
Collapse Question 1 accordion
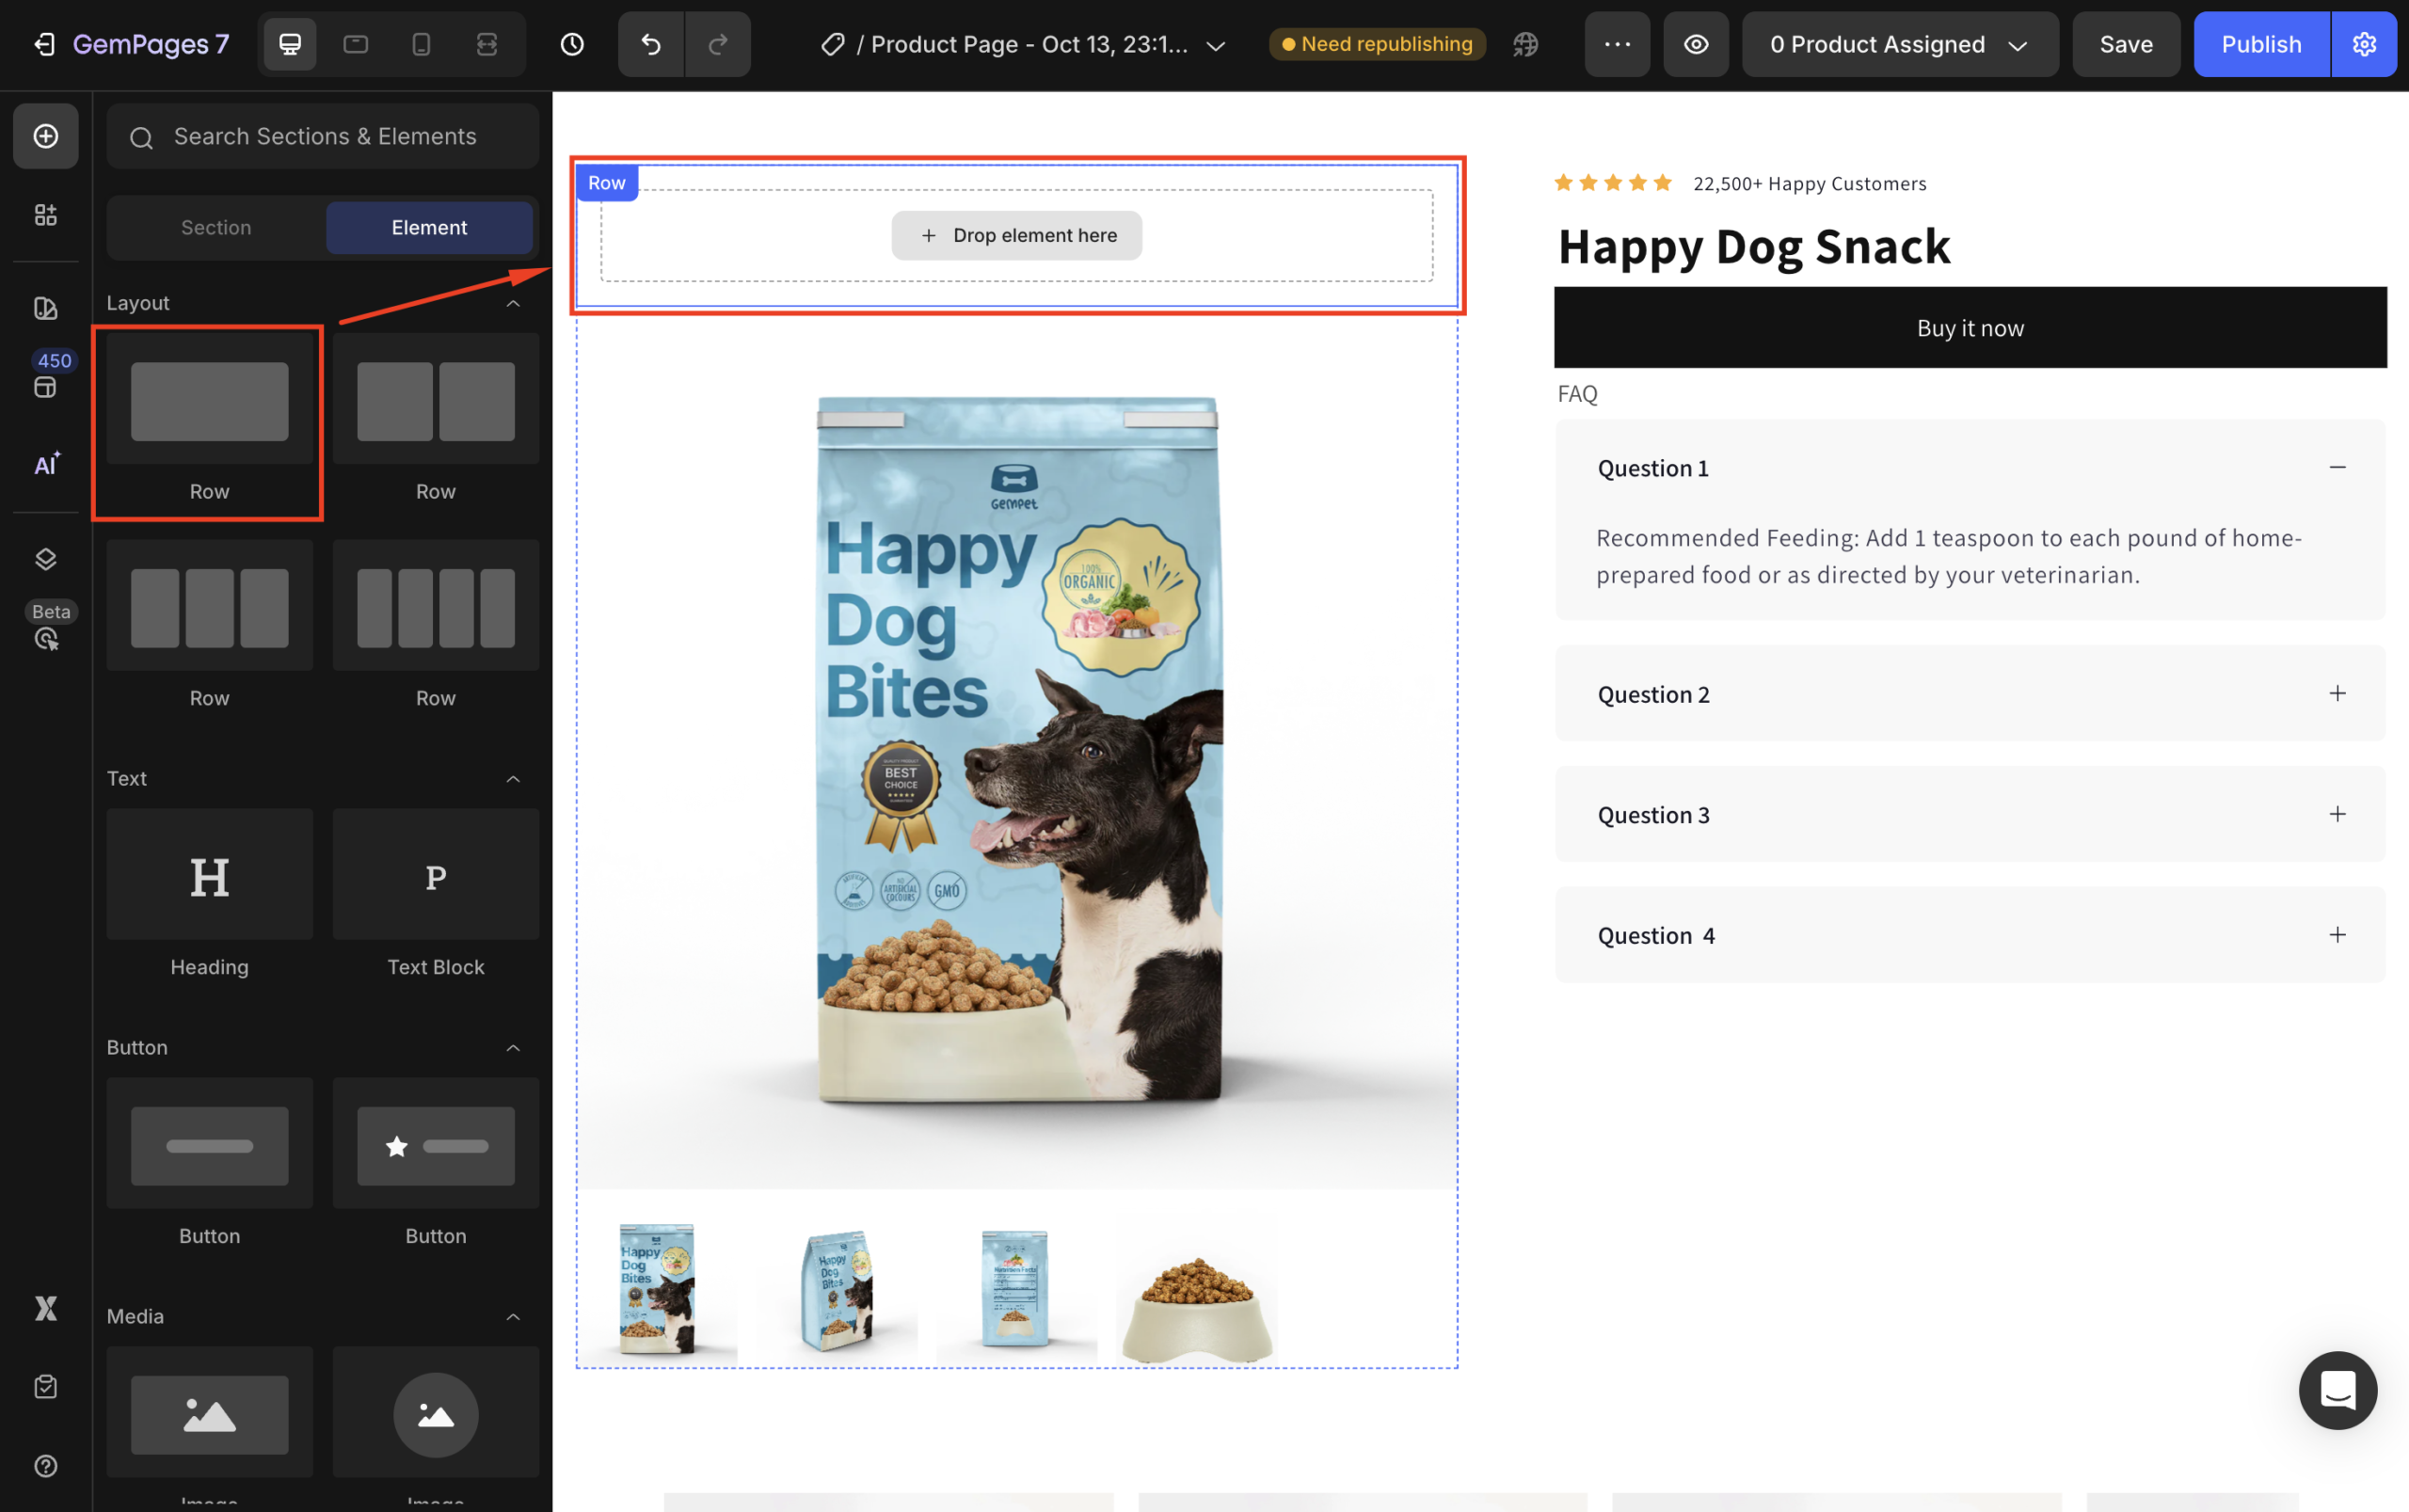pos(2337,467)
